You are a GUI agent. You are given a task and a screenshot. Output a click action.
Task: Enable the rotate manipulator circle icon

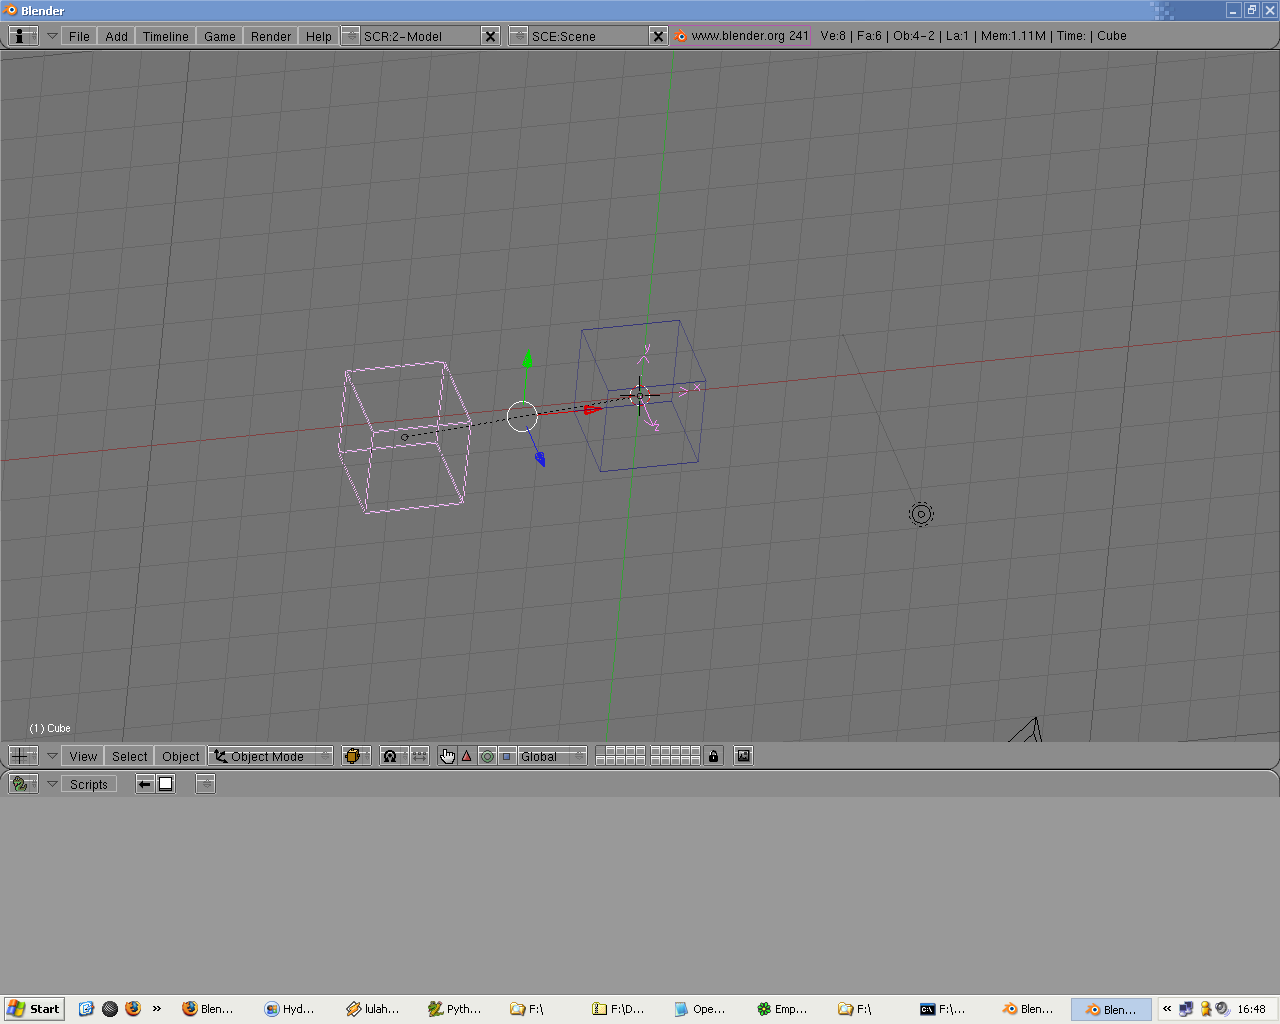point(487,756)
